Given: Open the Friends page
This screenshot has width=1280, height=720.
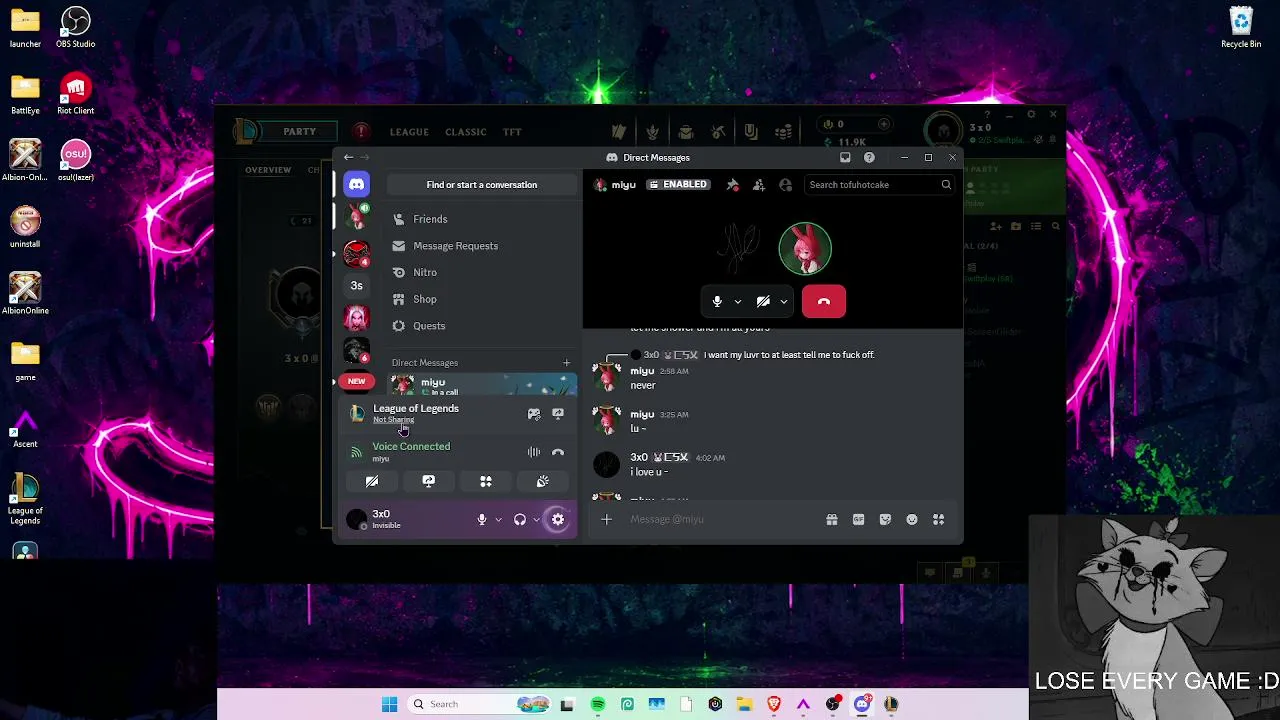Looking at the screenshot, I should click(x=481, y=219).
